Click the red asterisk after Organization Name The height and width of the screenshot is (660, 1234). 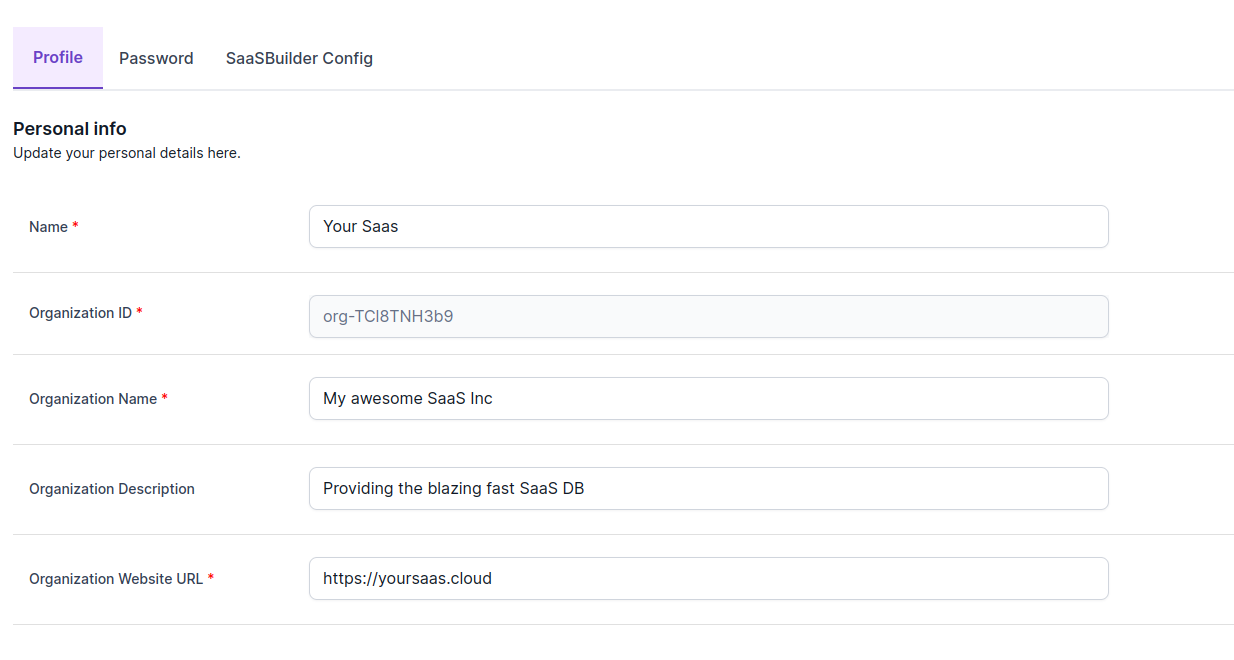pyautogui.click(x=165, y=398)
